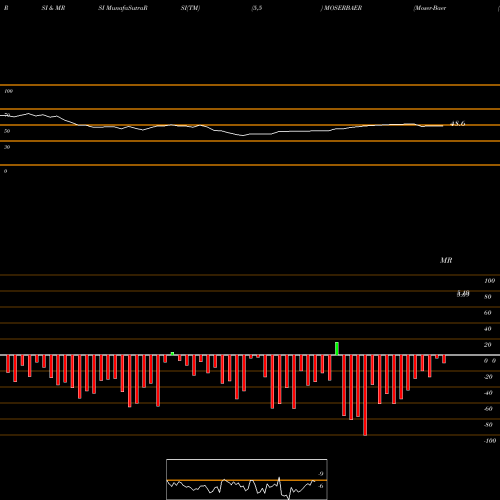Viewport: 500px width, 500px height.
Task: Click the -80 axis label of MR chart
Action: [488, 425]
